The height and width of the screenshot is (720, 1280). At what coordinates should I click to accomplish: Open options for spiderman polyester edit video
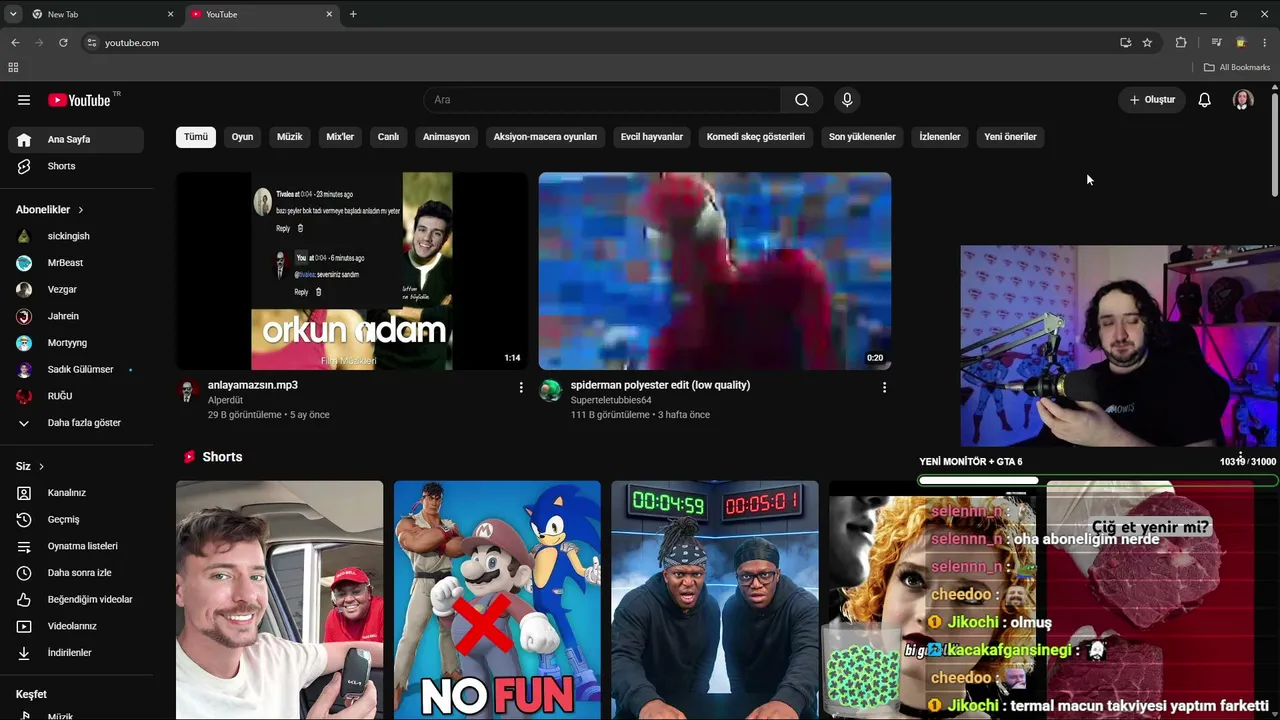tap(884, 387)
